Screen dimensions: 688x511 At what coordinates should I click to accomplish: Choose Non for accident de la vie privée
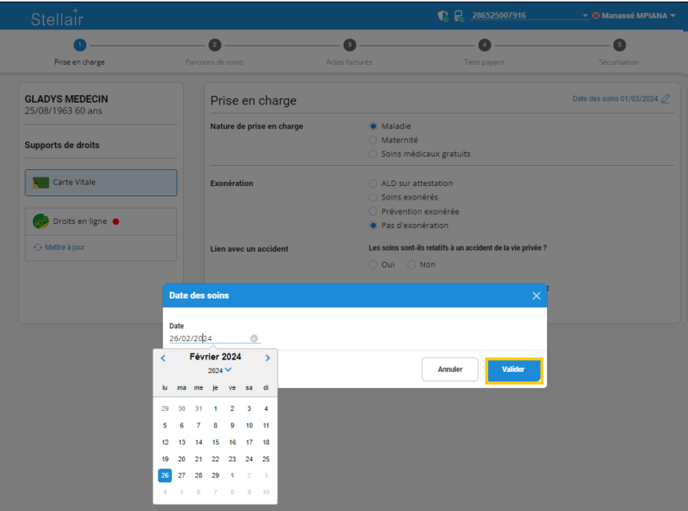tap(411, 265)
